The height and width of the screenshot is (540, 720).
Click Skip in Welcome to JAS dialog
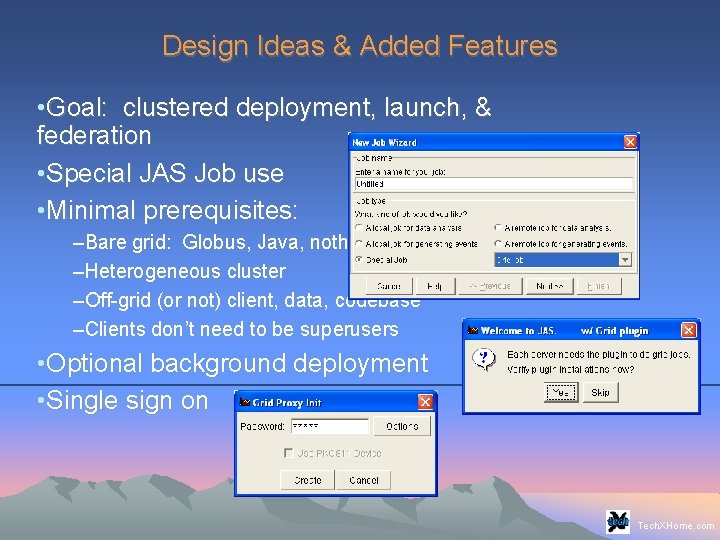[x=600, y=393]
